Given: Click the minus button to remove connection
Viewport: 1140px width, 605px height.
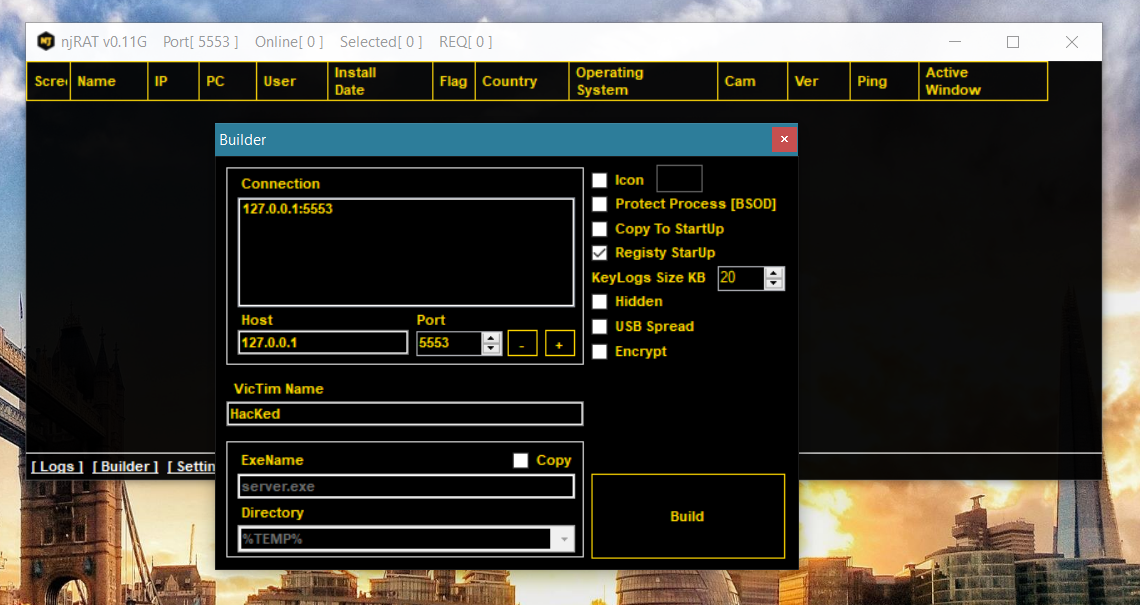Looking at the screenshot, I should point(522,343).
